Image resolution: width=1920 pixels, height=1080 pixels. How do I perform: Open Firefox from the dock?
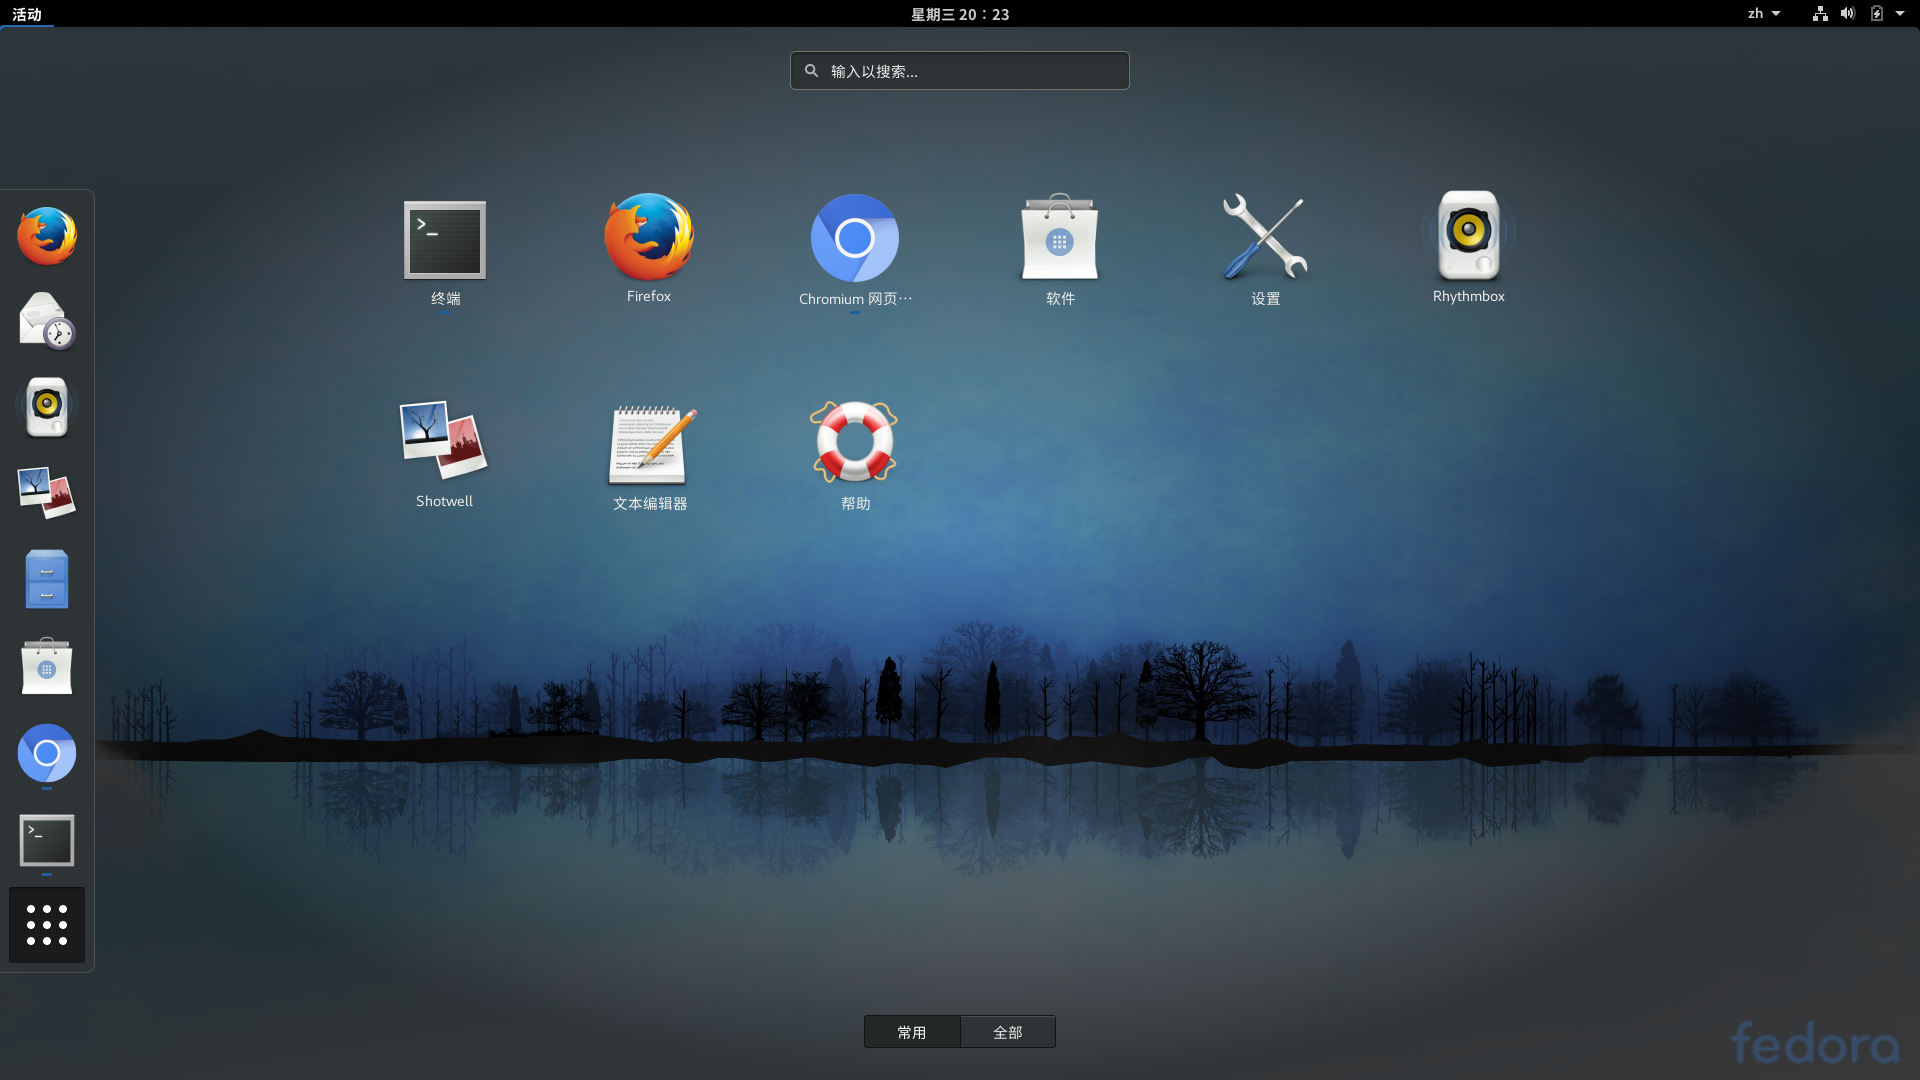pyautogui.click(x=47, y=236)
